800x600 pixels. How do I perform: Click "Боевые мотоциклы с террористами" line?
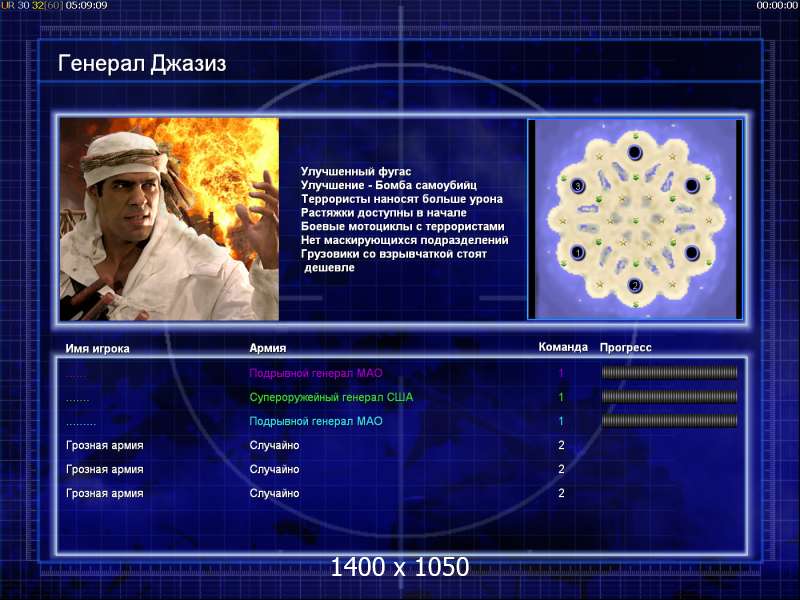point(403,227)
